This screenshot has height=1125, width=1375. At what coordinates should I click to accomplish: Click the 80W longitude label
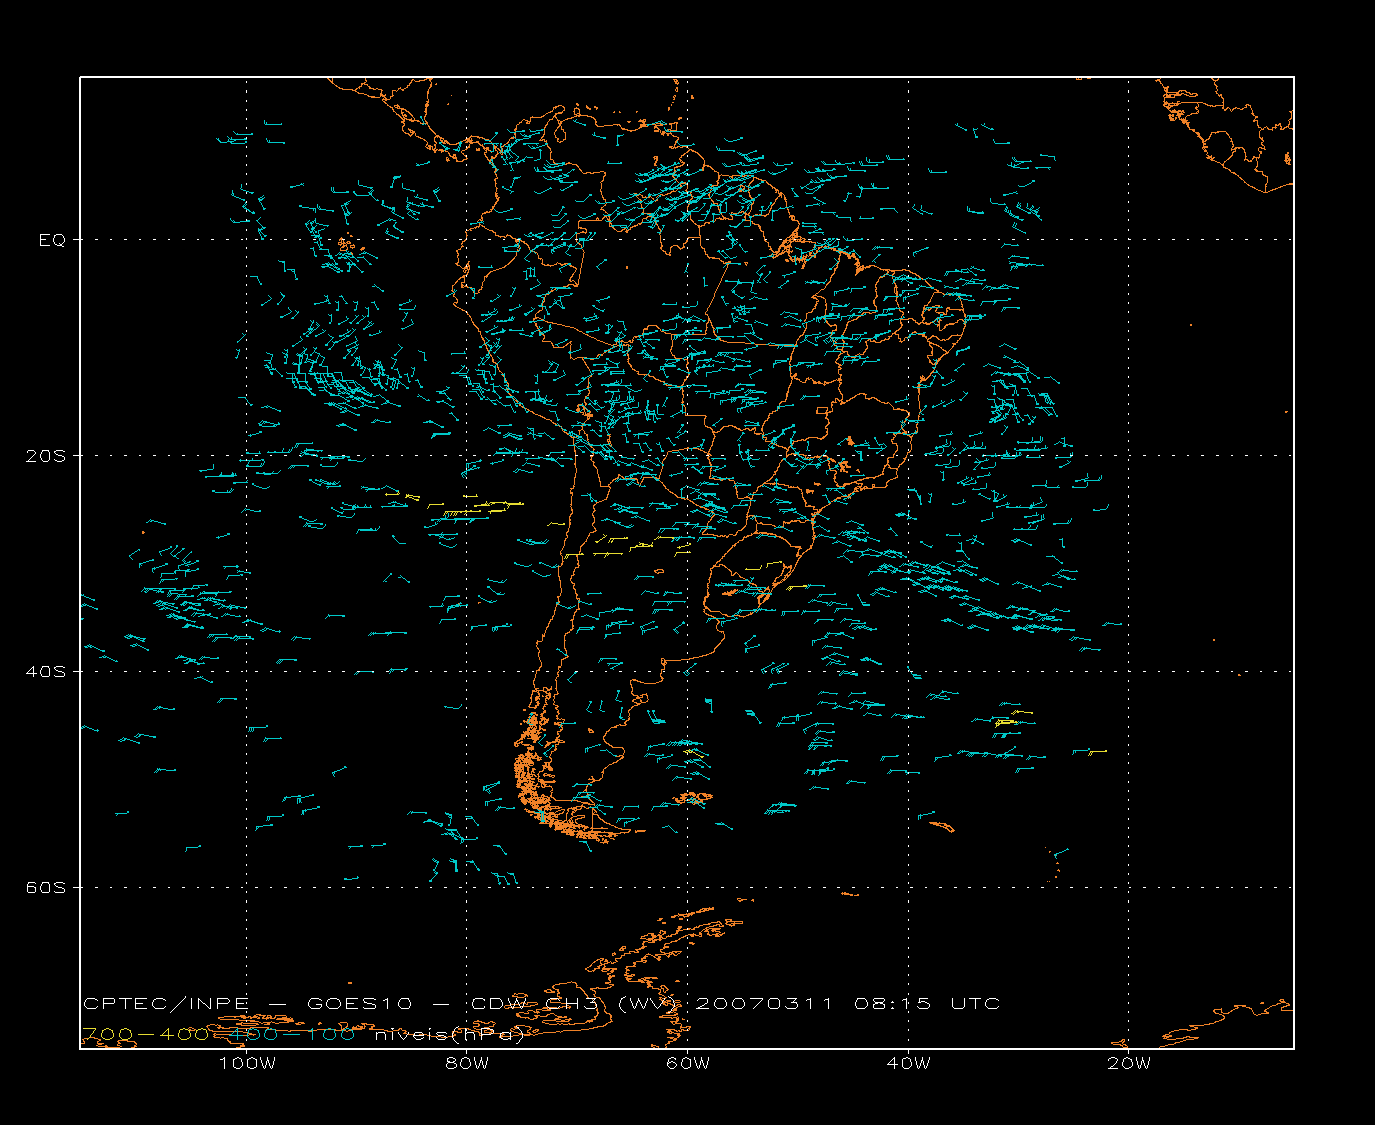[467, 1064]
